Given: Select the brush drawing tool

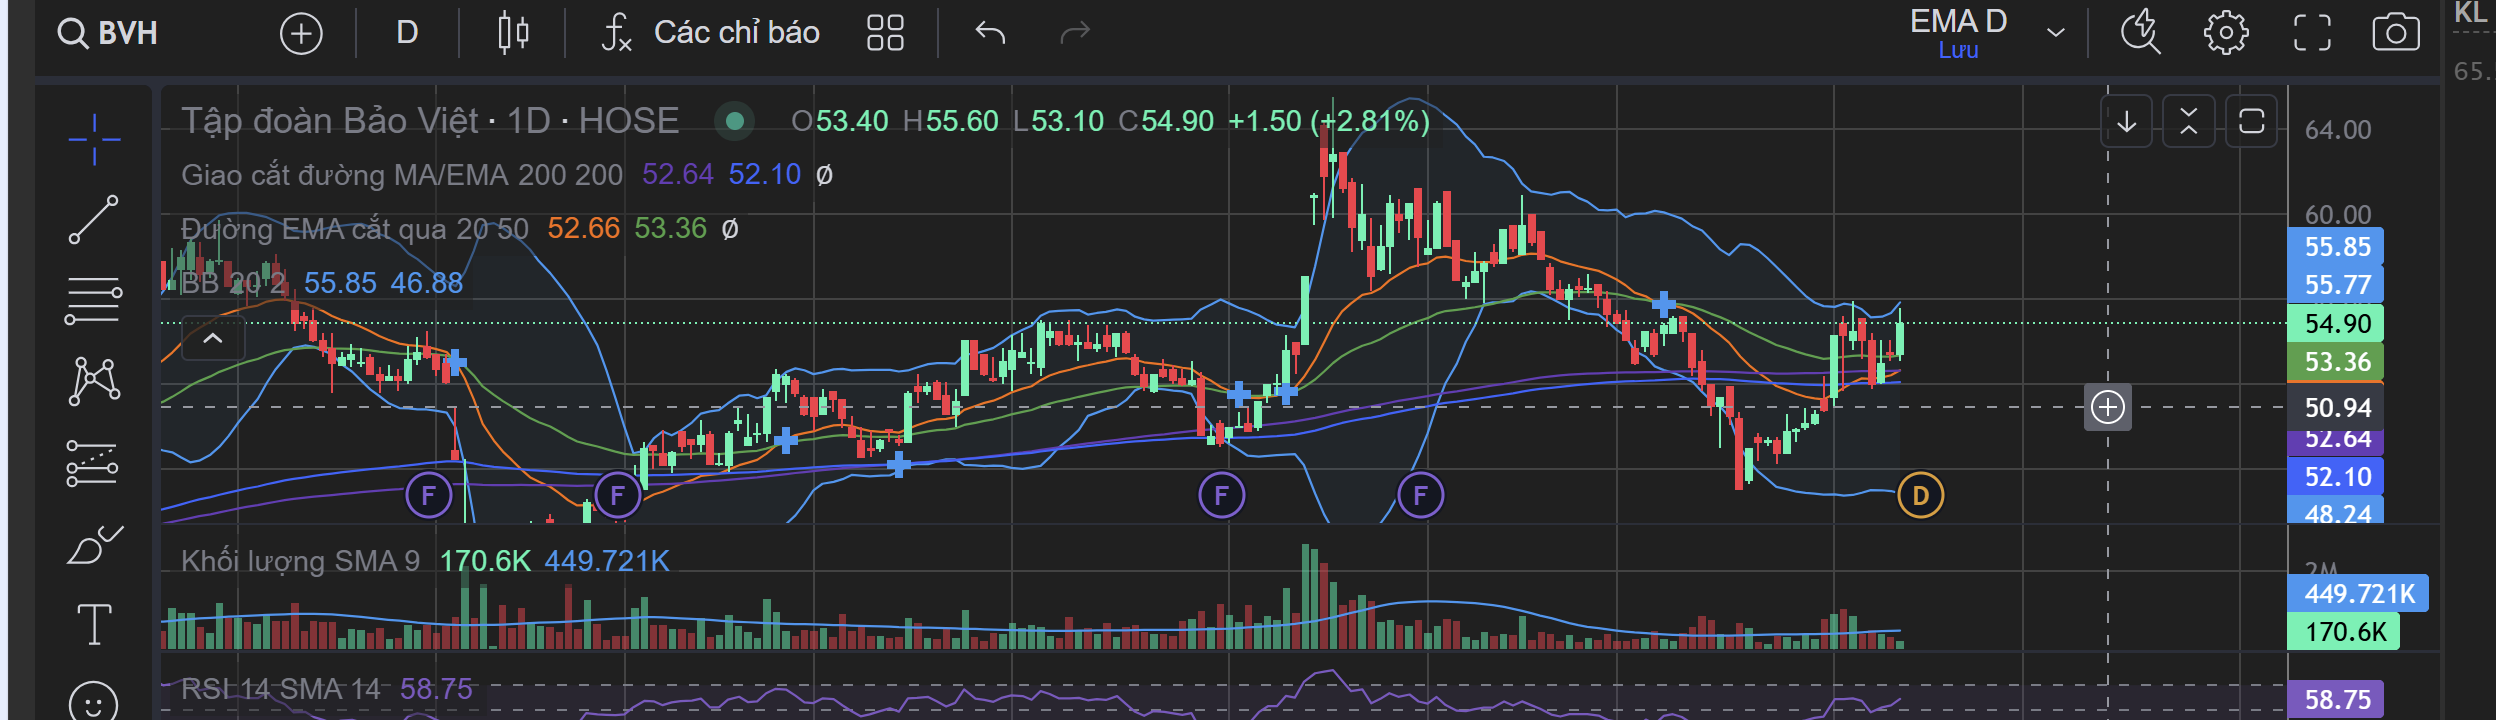Looking at the screenshot, I should [94, 545].
